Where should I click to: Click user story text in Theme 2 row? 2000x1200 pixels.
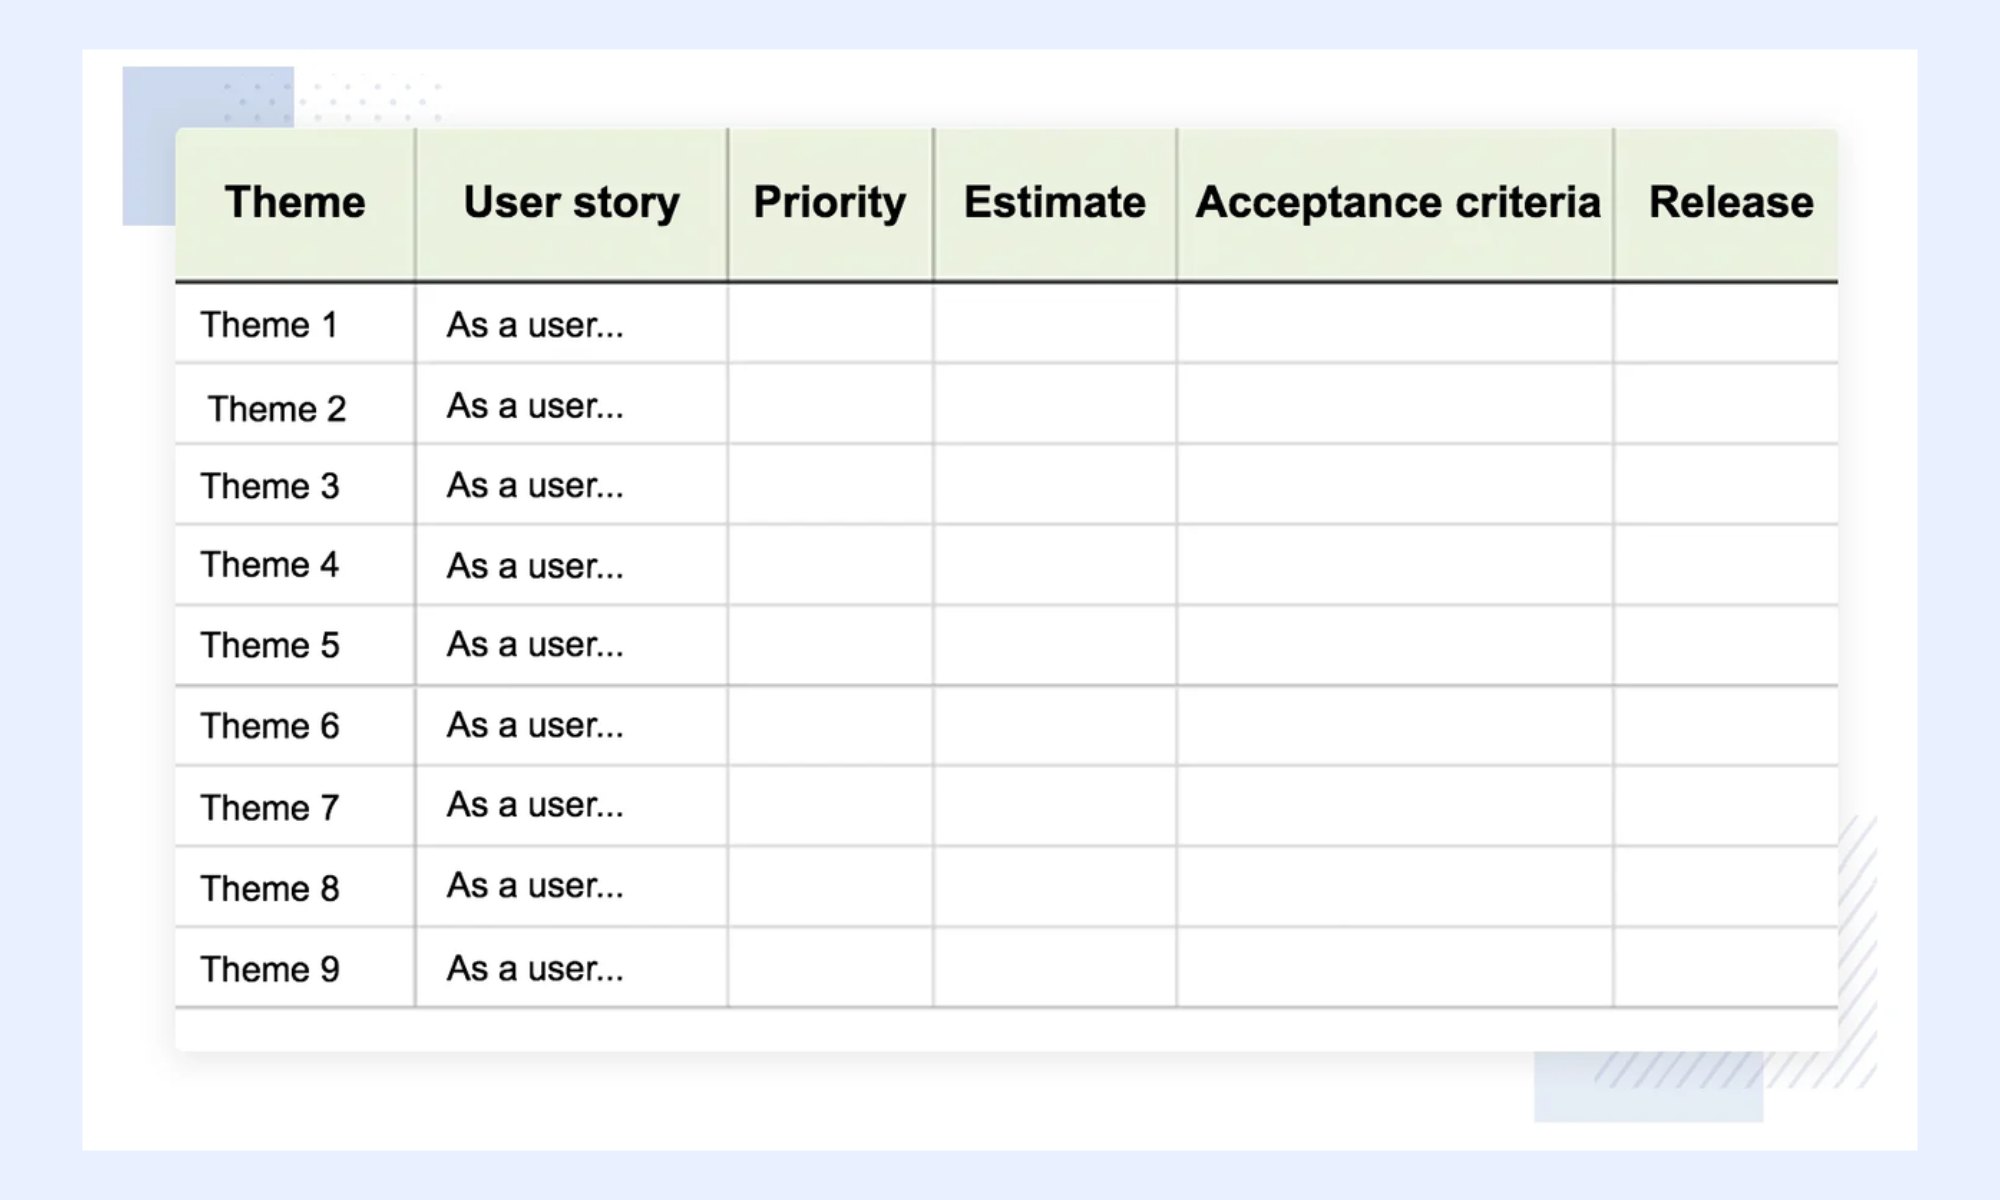(x=535, y=406)
